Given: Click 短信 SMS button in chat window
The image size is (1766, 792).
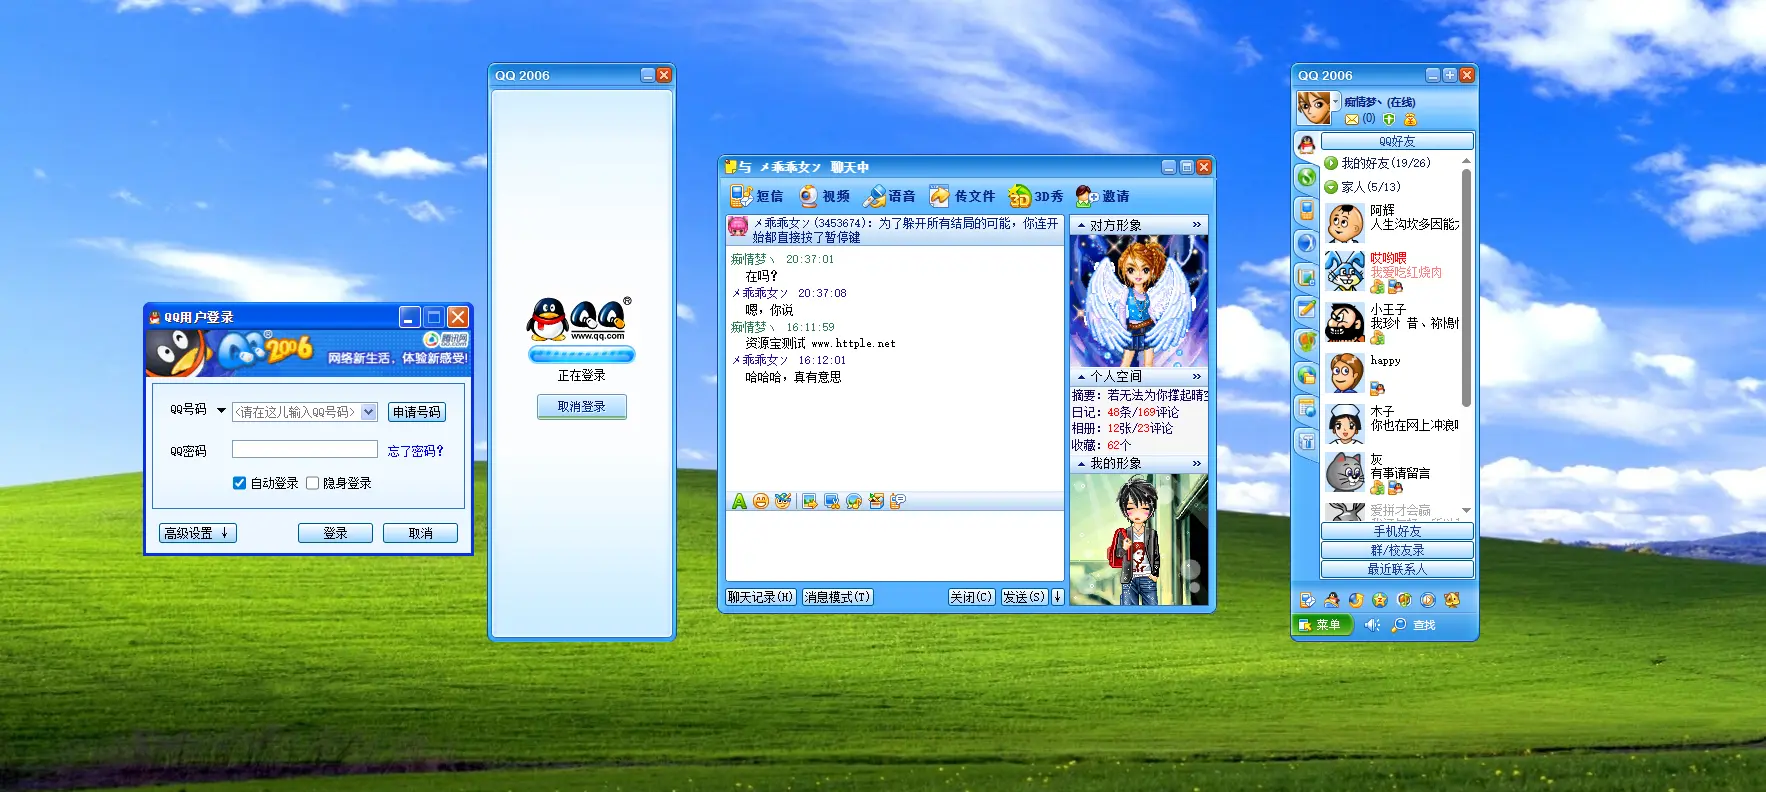Looking at the screenshot, I should (x=756, y=196).
